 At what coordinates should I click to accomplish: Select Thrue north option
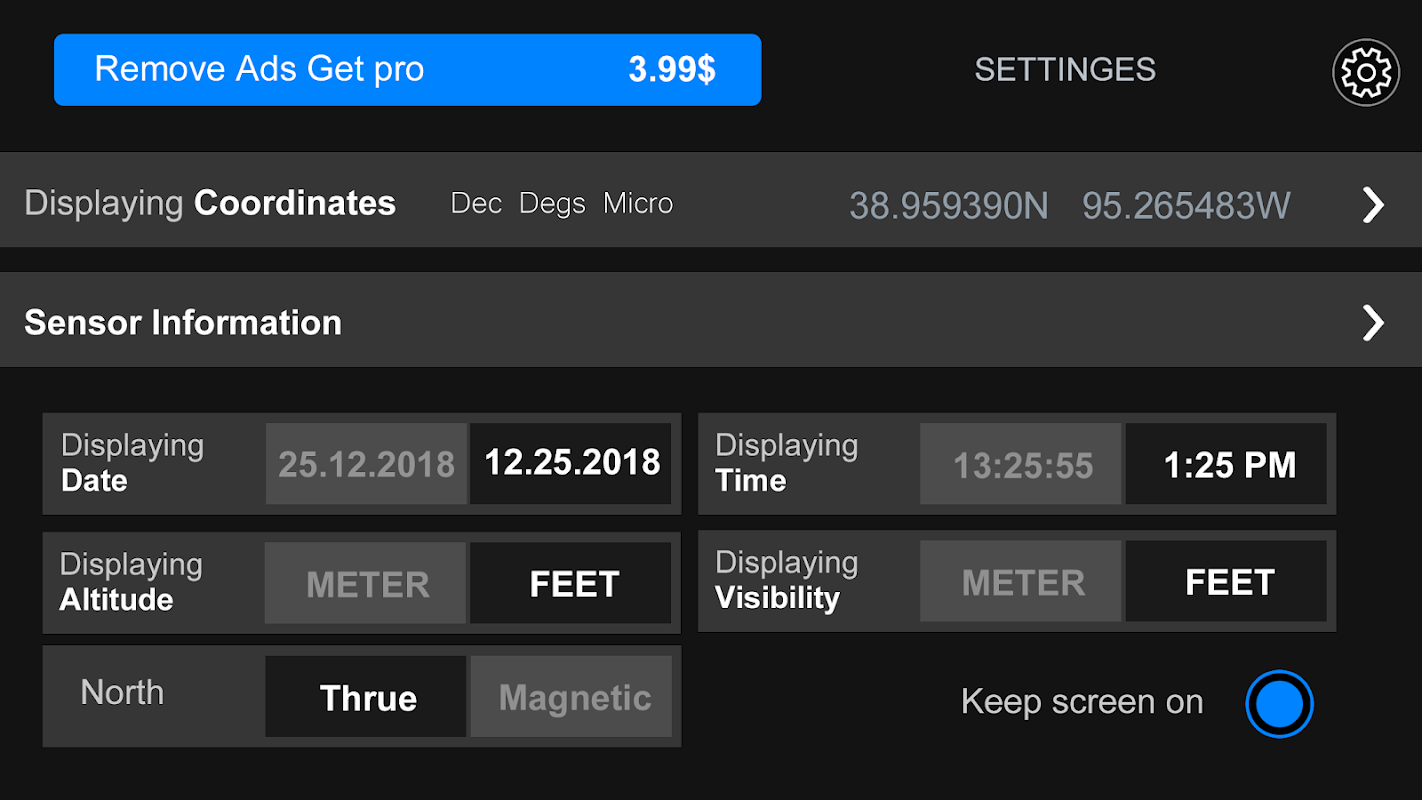(367, 698)
